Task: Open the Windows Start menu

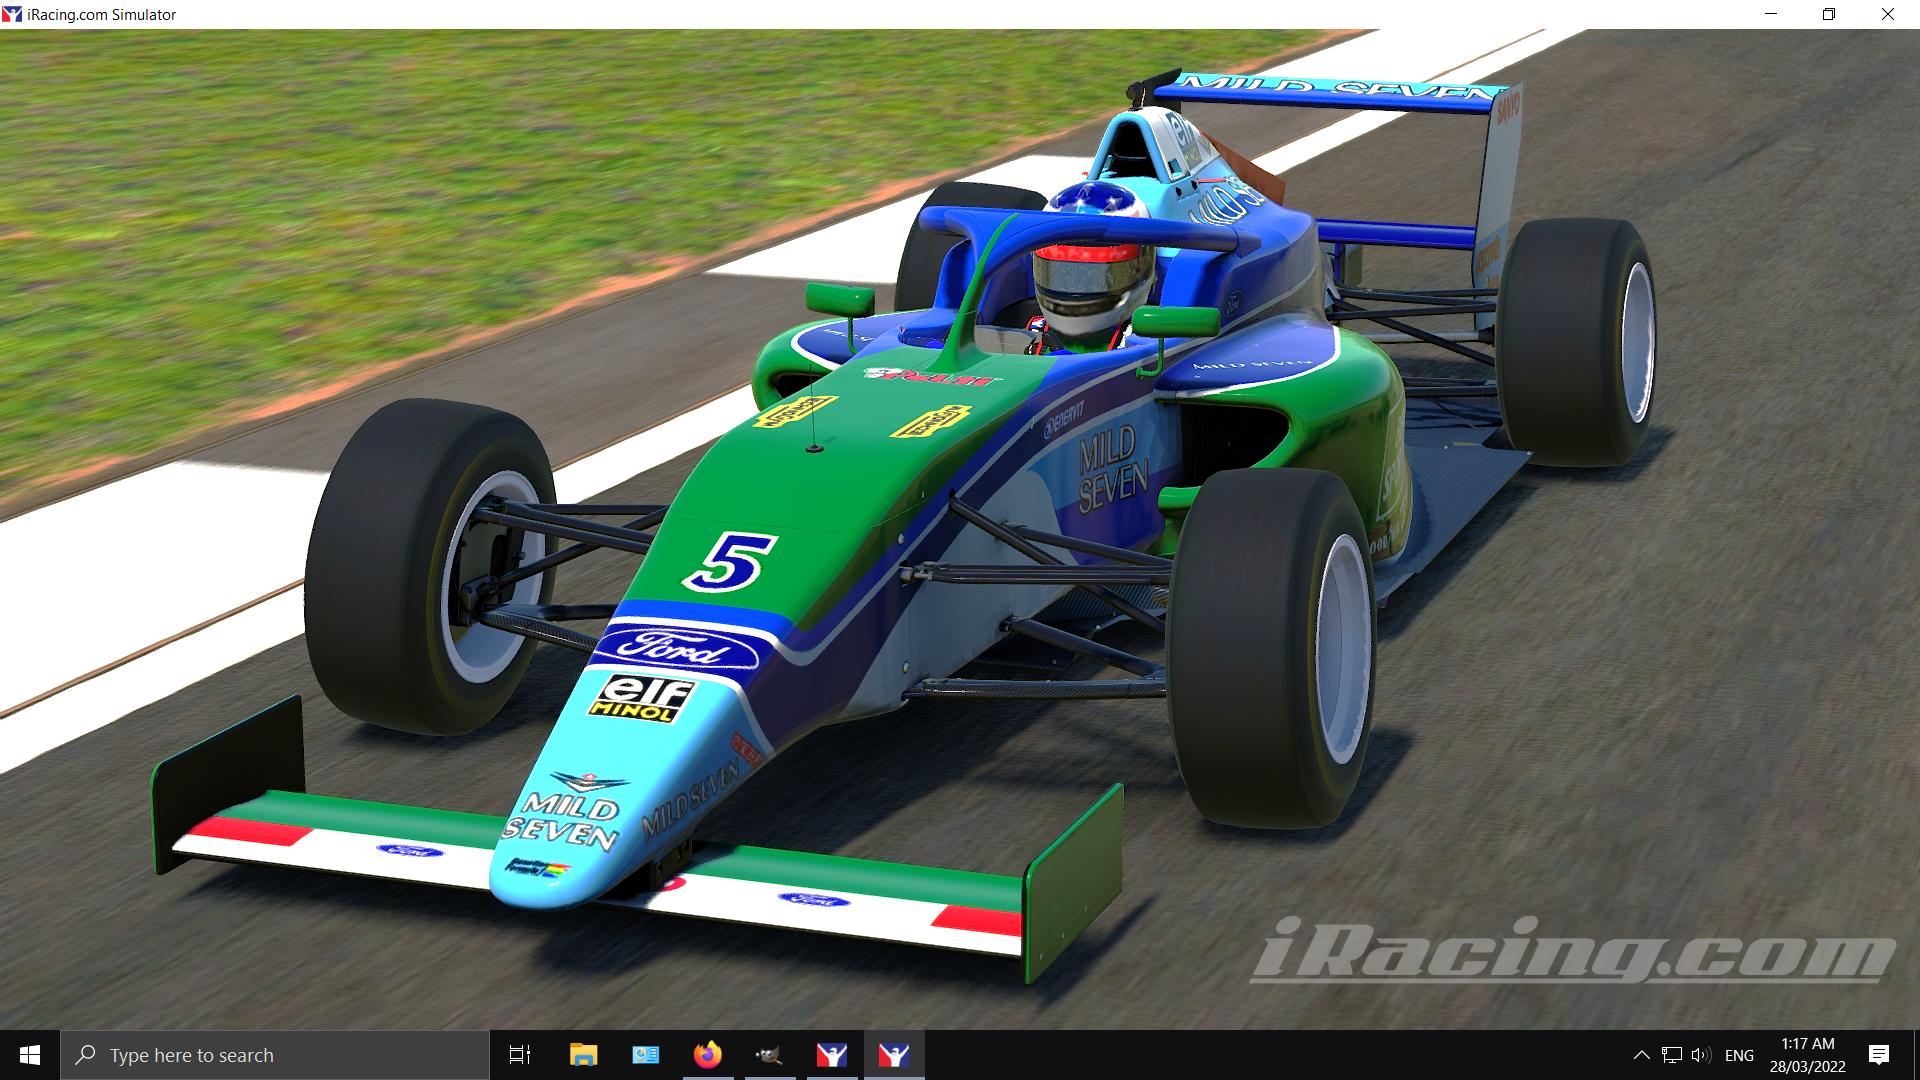Action: coord(30,1055)
